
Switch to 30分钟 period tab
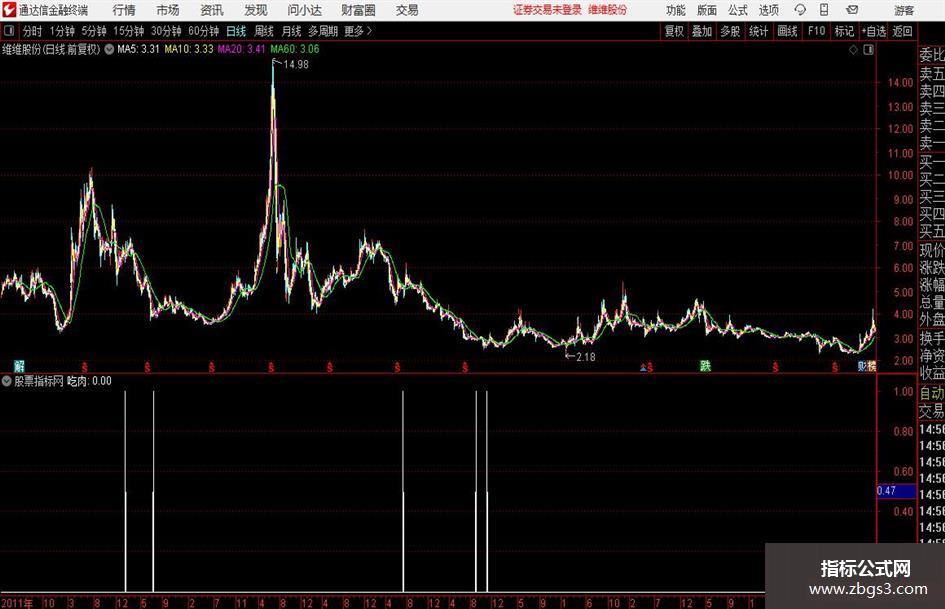[x=166, y=31]
